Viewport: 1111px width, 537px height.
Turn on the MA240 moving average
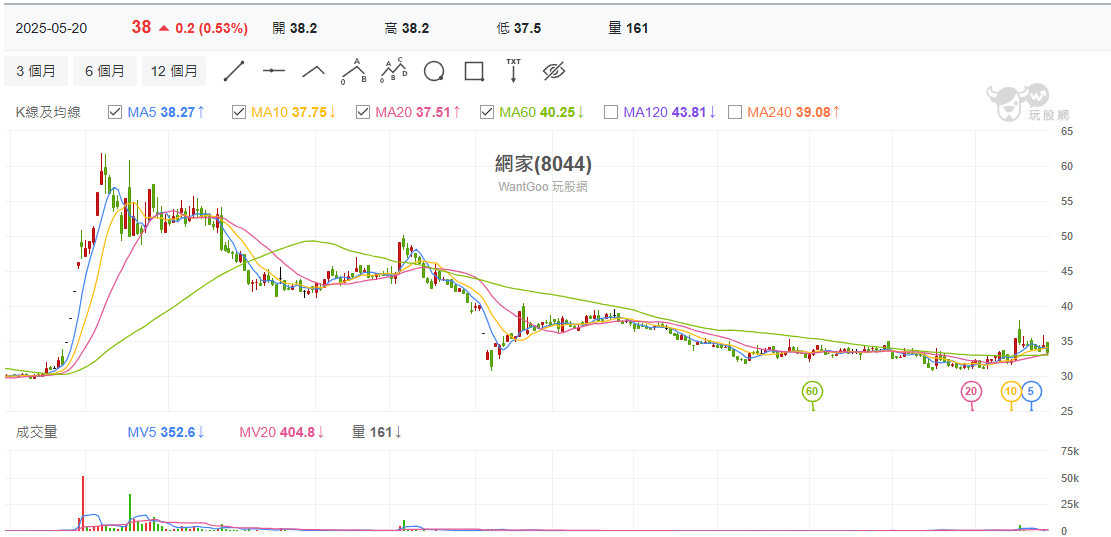pos(735,112)
